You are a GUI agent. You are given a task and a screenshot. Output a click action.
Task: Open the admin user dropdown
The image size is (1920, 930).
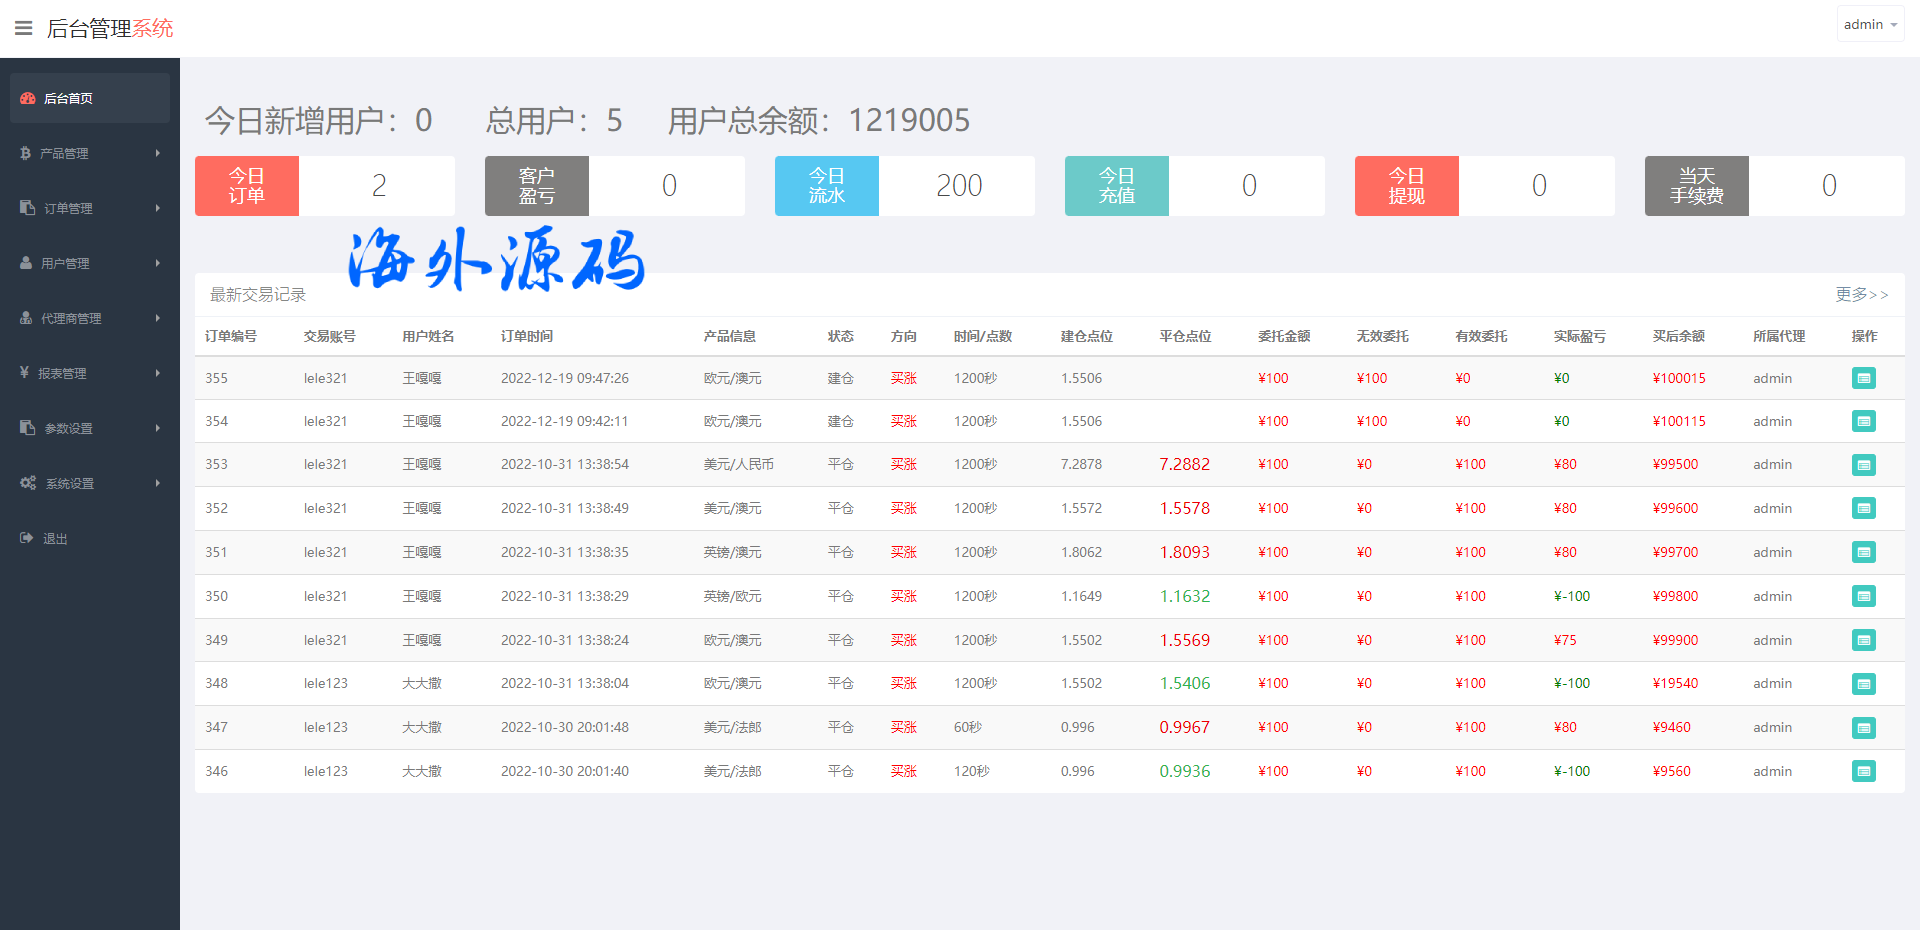1869,24
